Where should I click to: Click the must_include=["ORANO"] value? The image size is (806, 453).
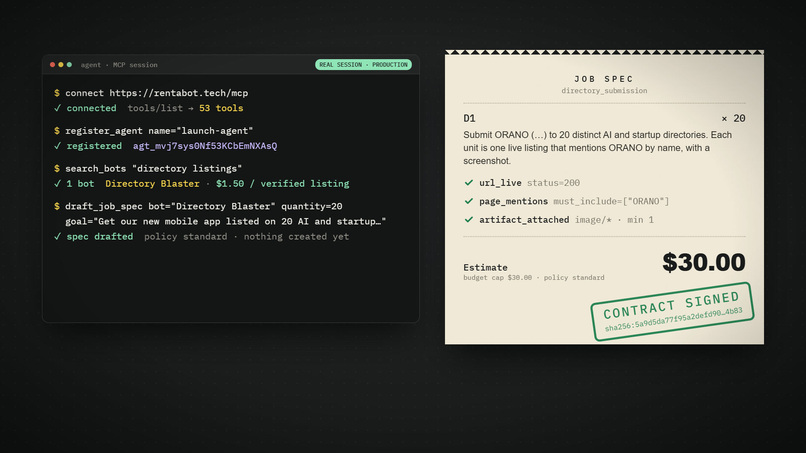(611, 202)
